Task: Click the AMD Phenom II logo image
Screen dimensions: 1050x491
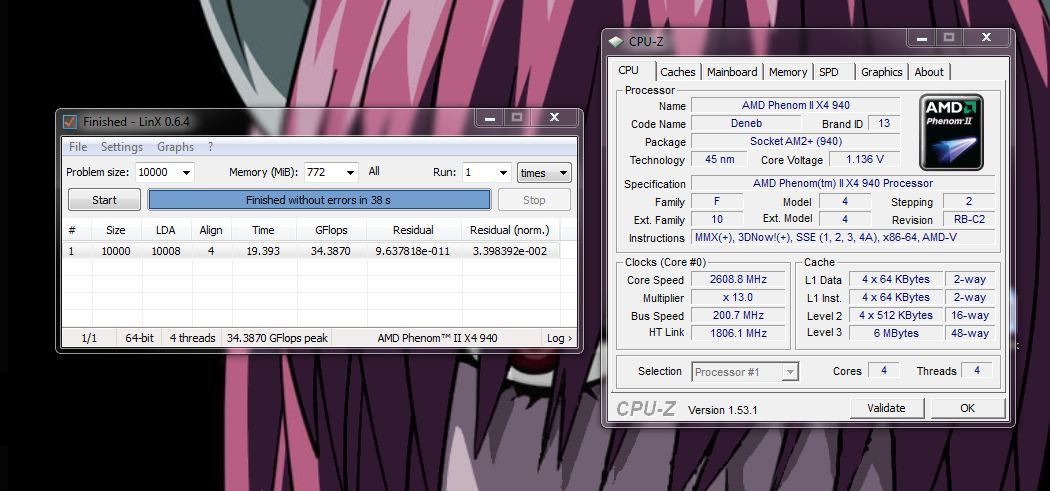Action: click(x=951, y=132)
